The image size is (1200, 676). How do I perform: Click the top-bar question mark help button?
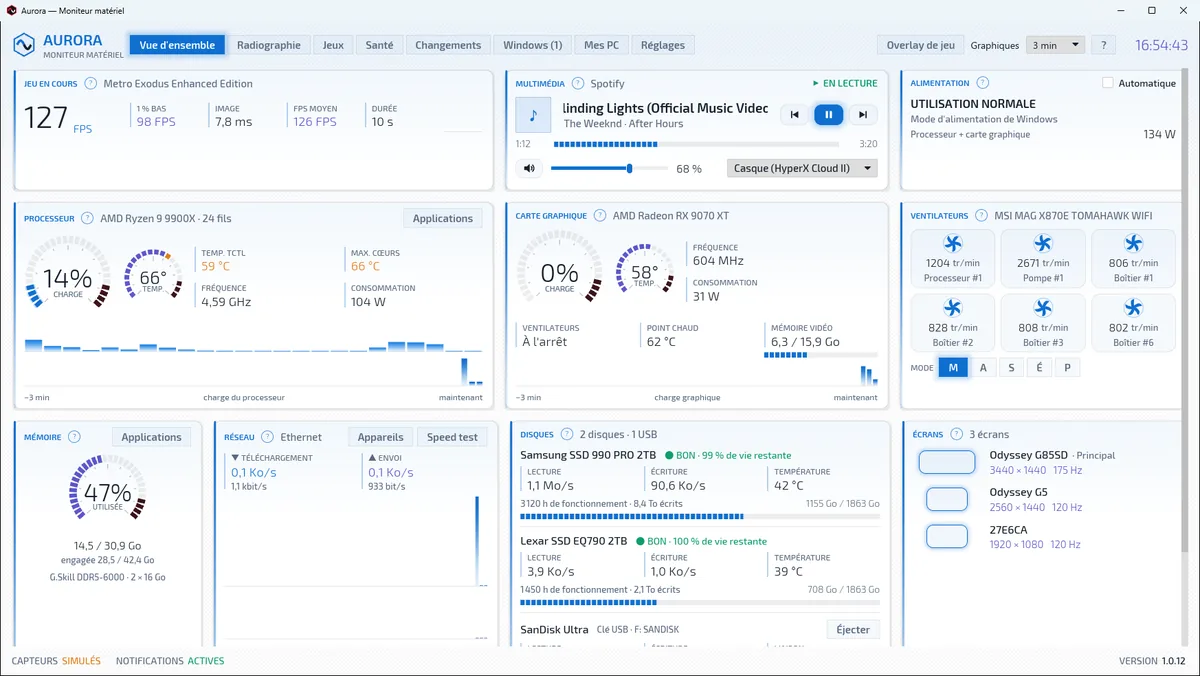point(1103,45)
